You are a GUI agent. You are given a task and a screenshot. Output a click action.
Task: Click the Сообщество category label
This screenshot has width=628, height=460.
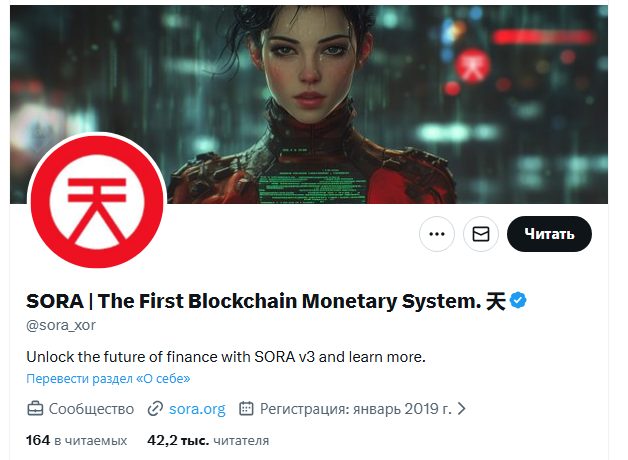coord(91,408)
